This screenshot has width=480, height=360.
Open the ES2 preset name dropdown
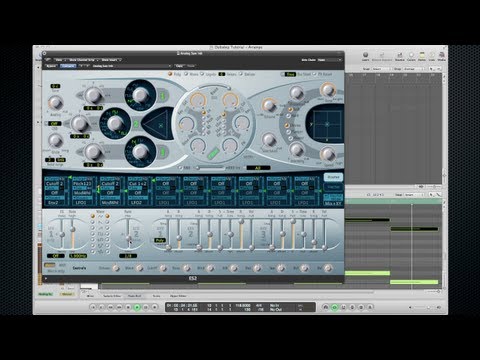132,66
